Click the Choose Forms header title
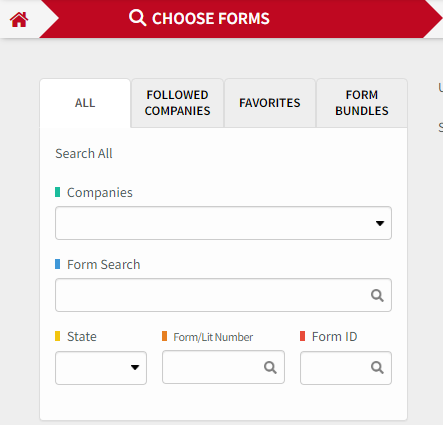Image resolution: width=443 pixels, height=425 pixels. point(211,18)
